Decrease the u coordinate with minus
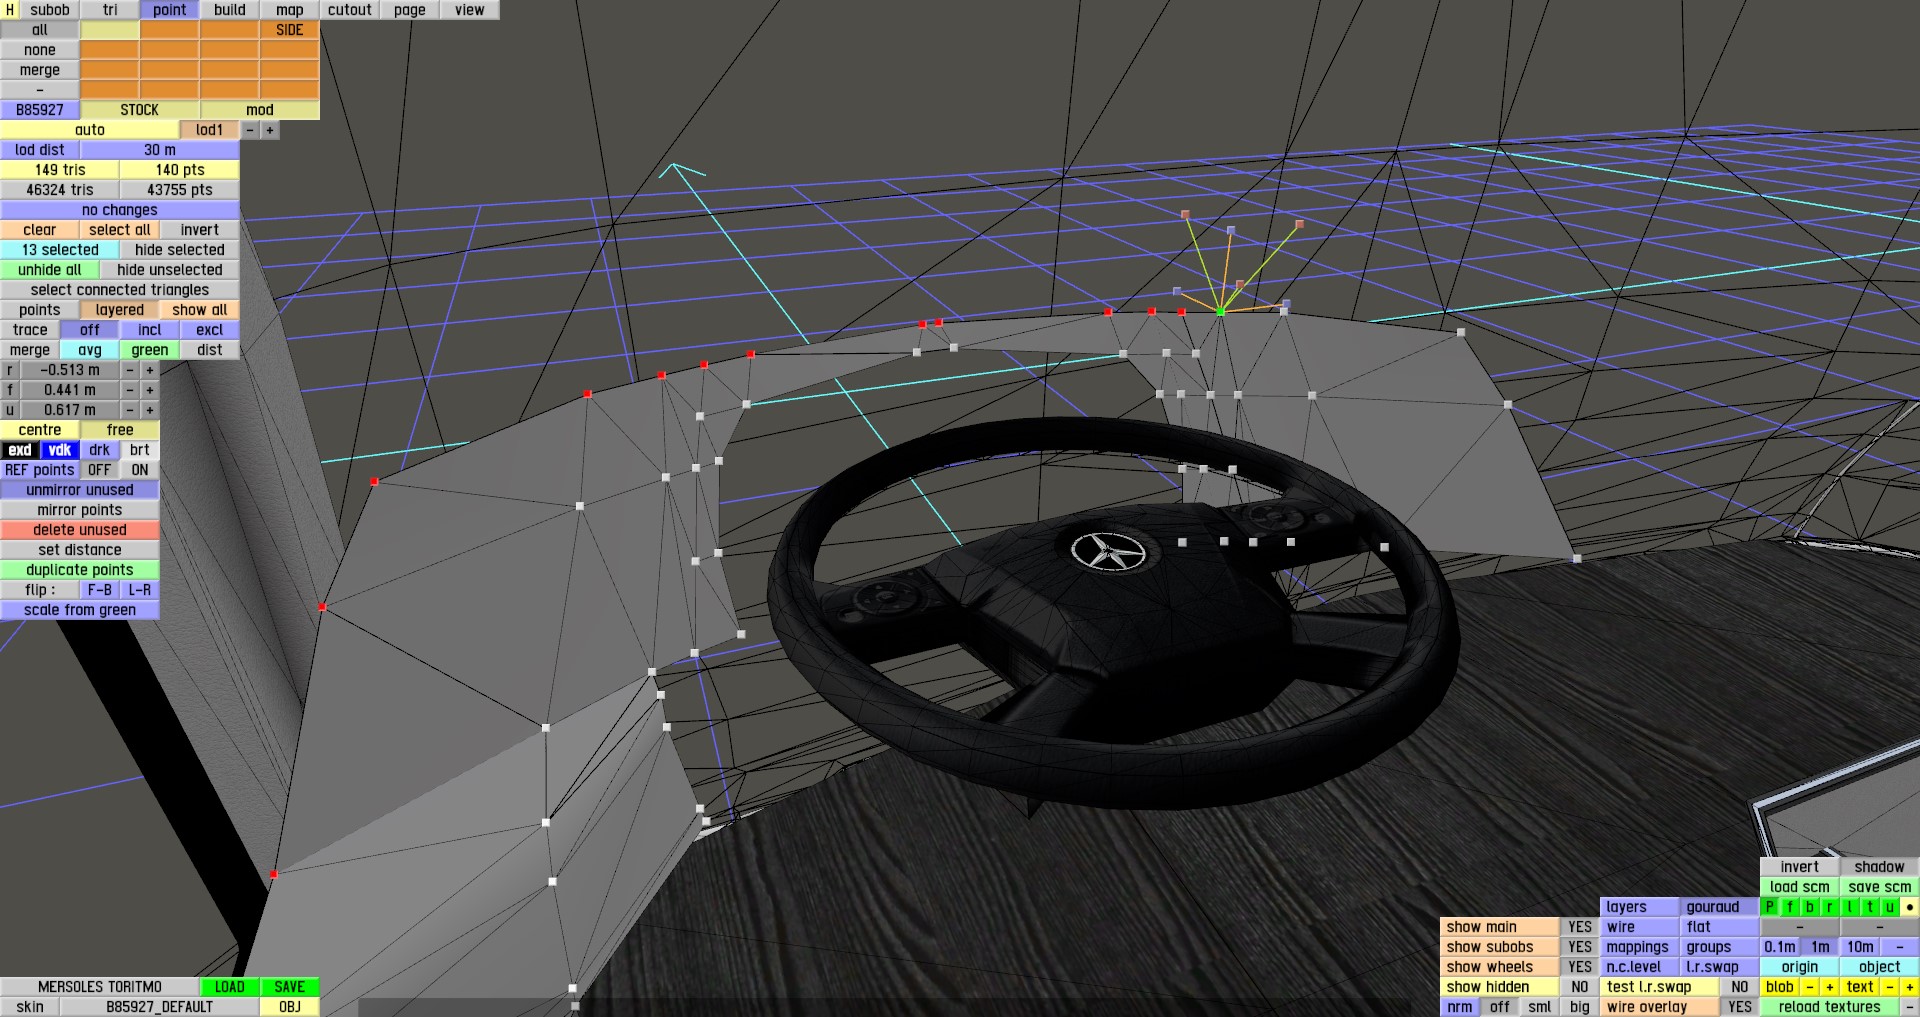Image resolution: width=1920 pixels, height=1017 pixels. [130, 410]
